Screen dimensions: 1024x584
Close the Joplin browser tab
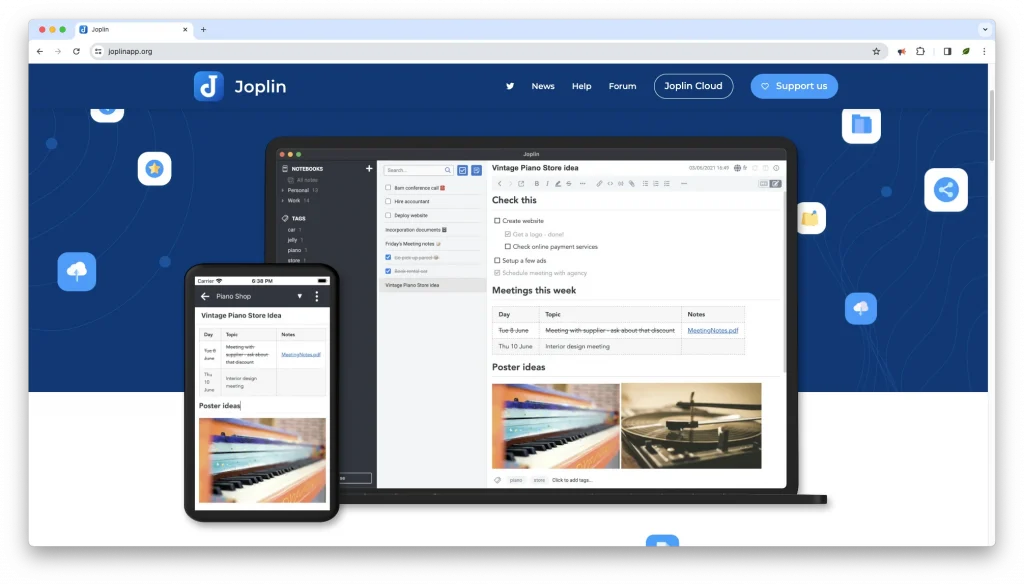(185, 29)
